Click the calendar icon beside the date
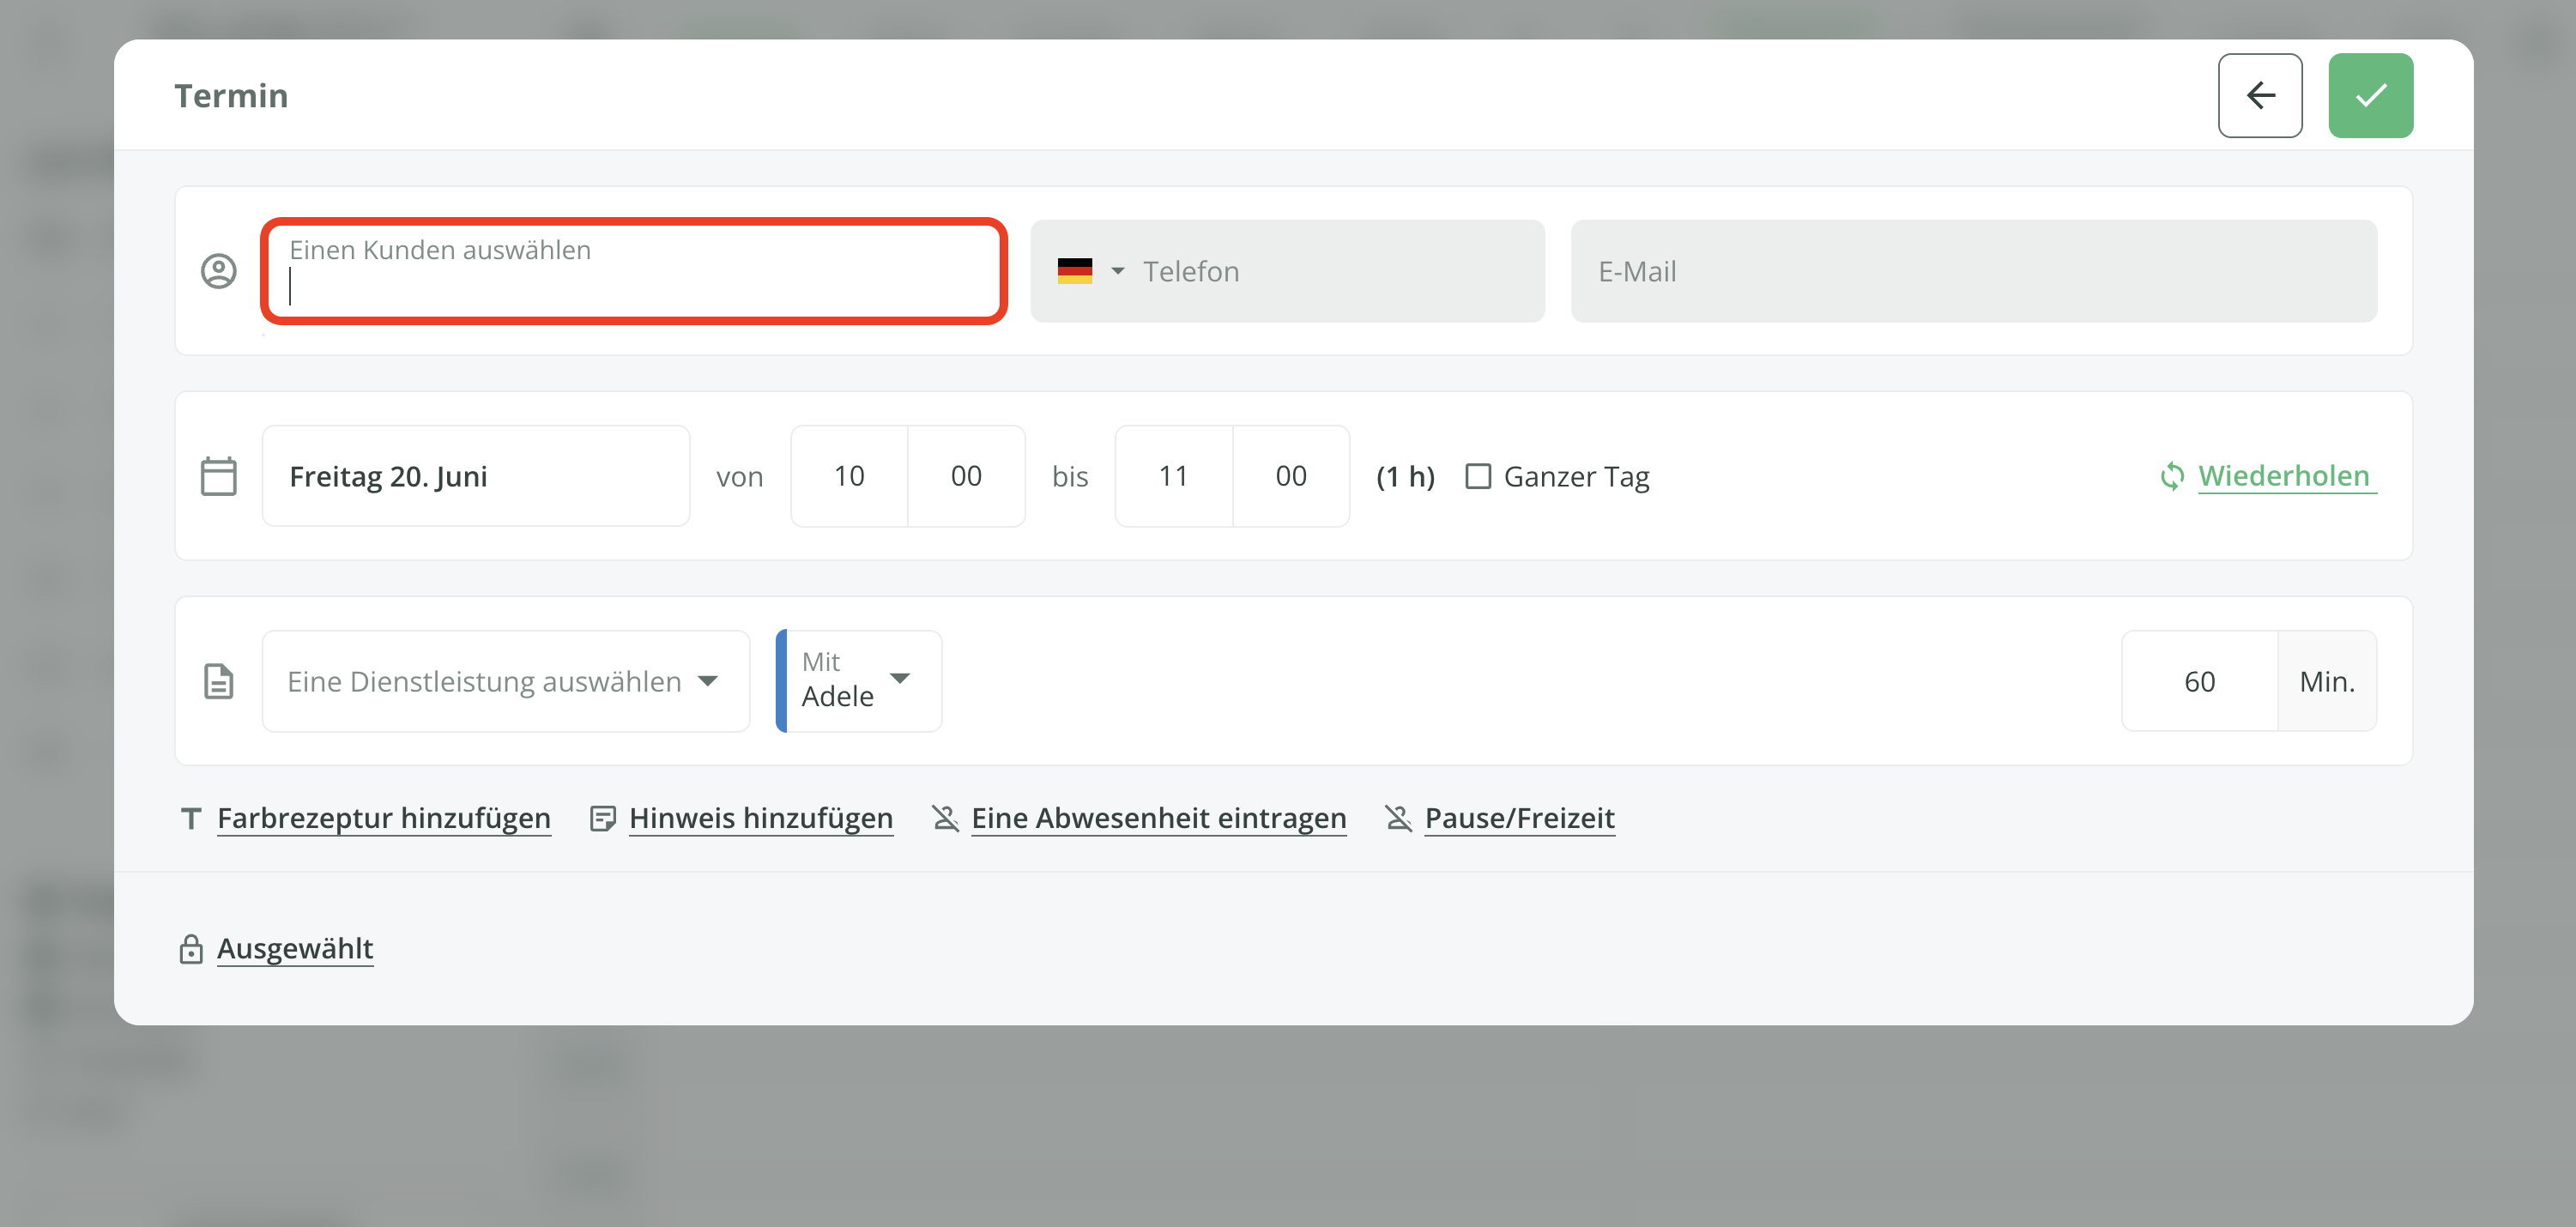2576x1227 pixels. (x=219, y=476)
